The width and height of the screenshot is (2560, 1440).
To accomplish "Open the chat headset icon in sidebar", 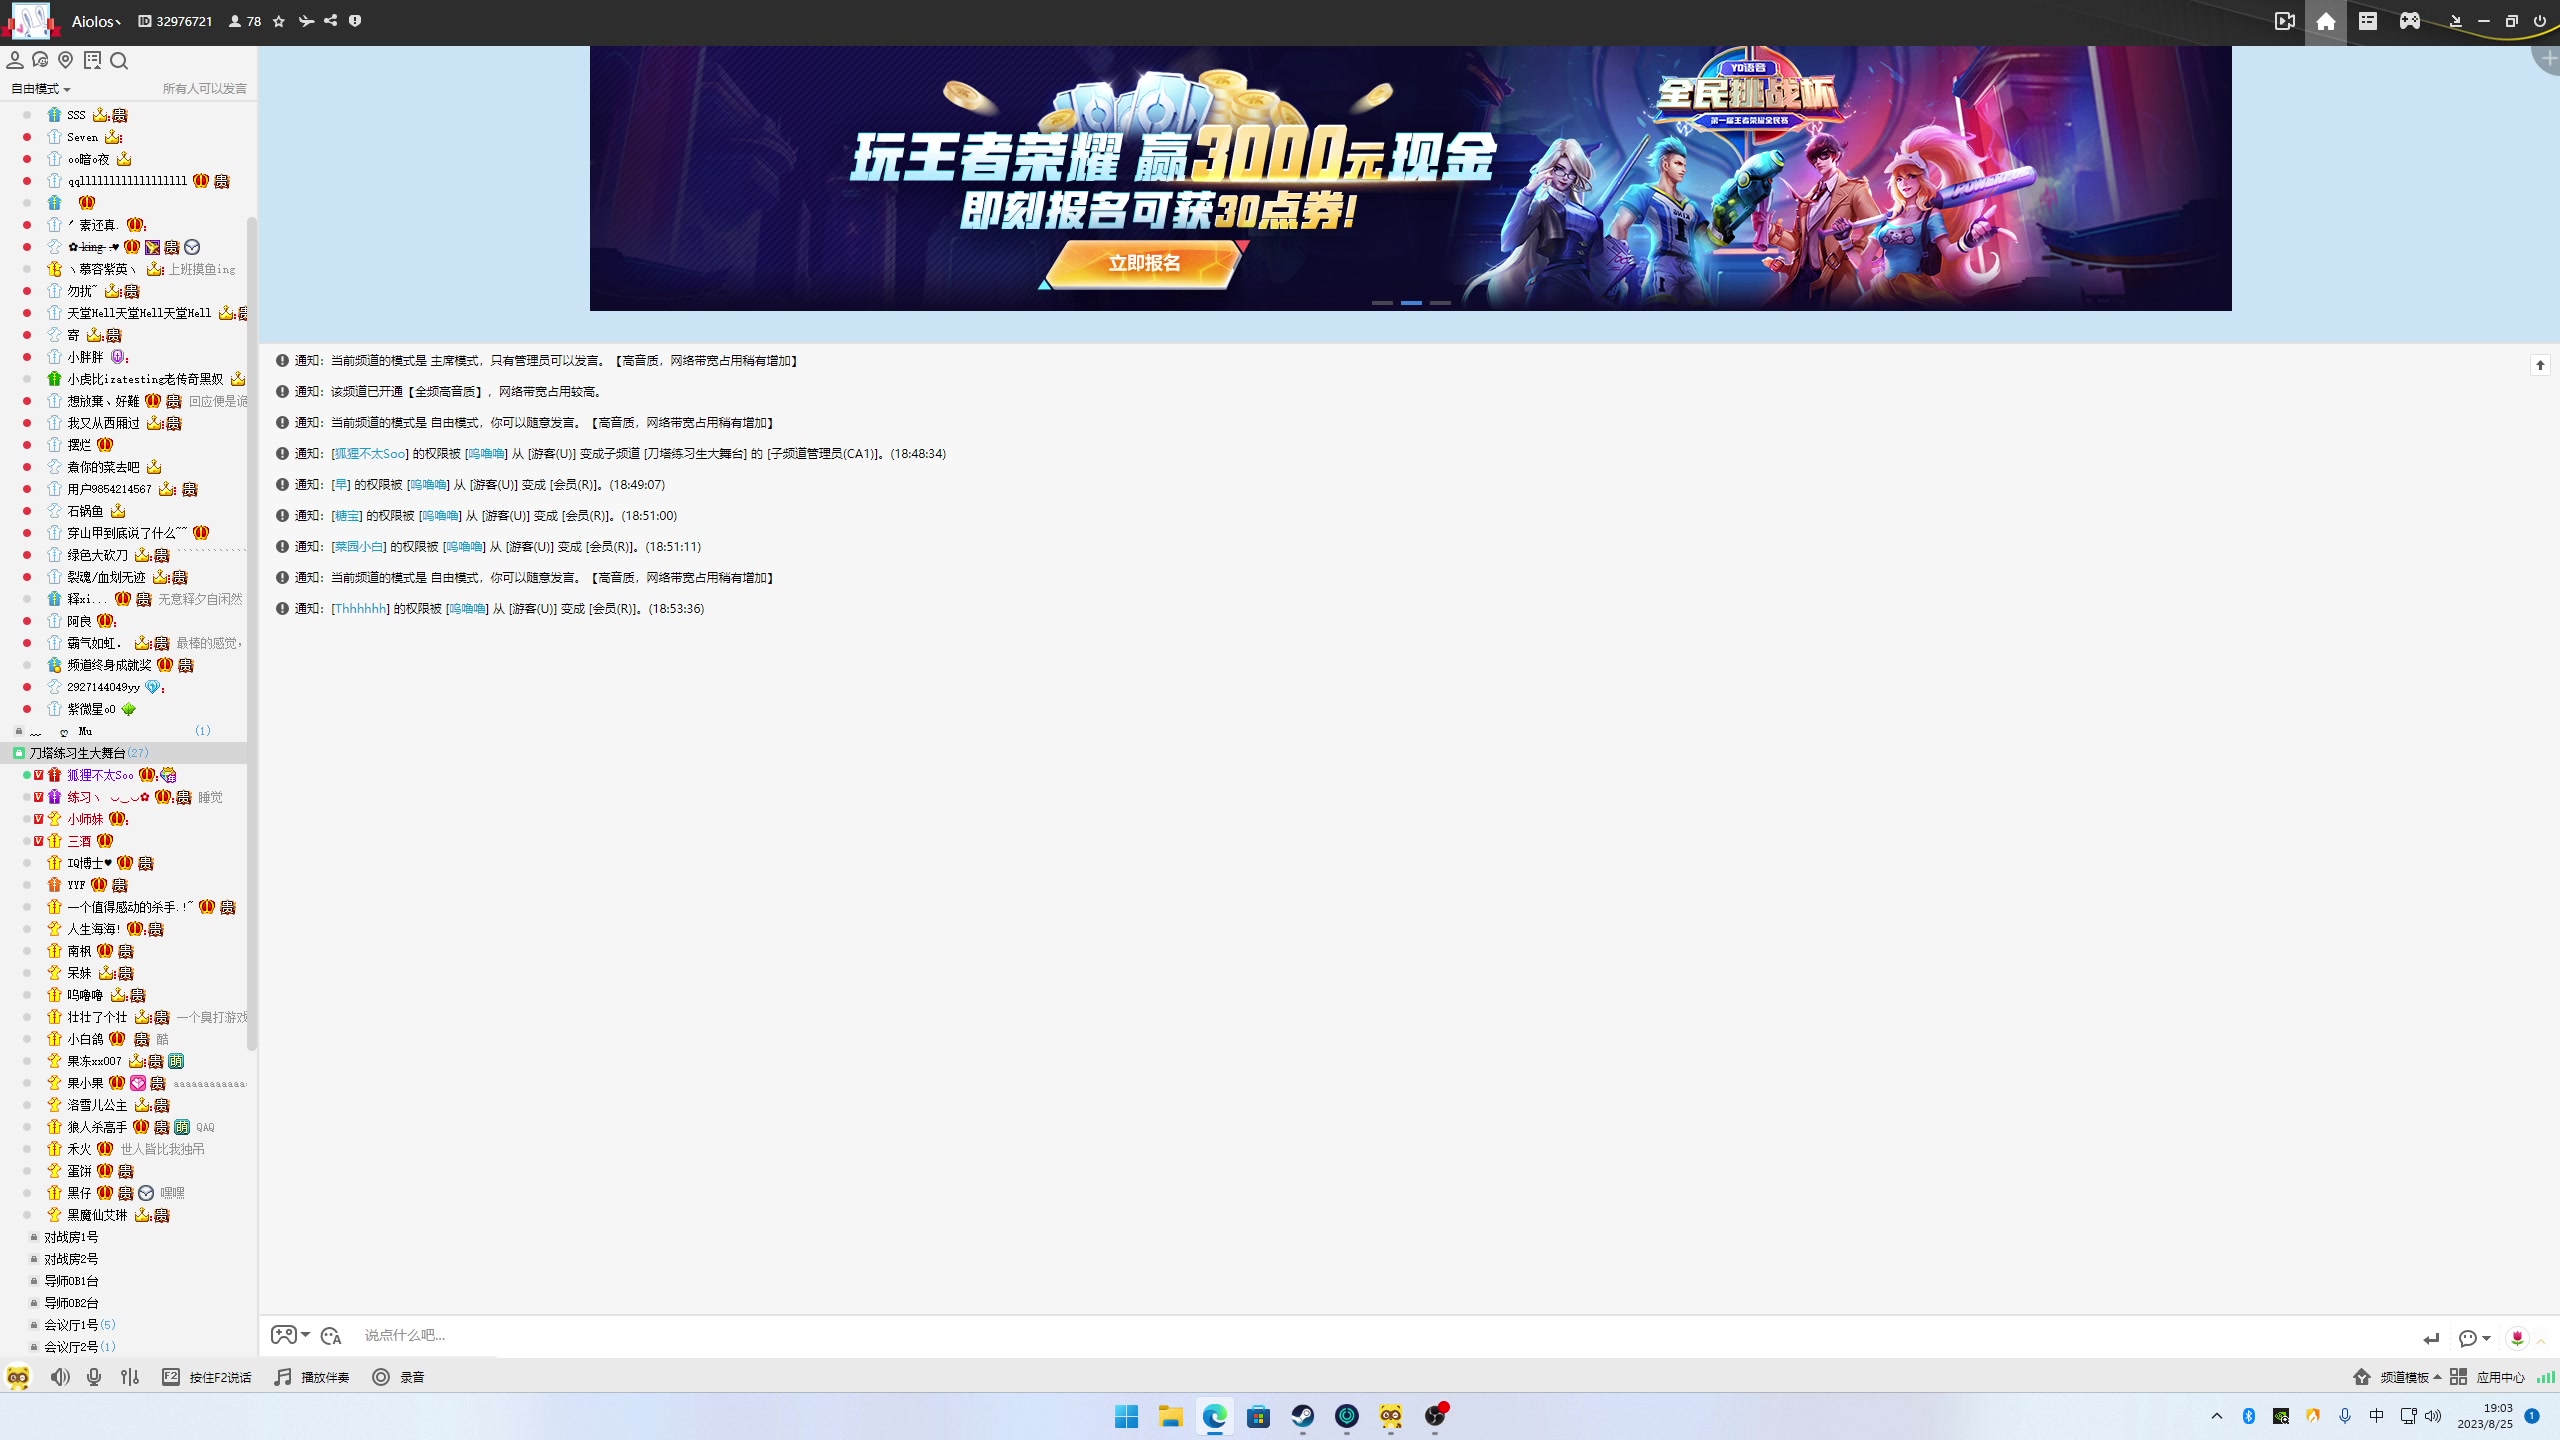I will point(40,61).
